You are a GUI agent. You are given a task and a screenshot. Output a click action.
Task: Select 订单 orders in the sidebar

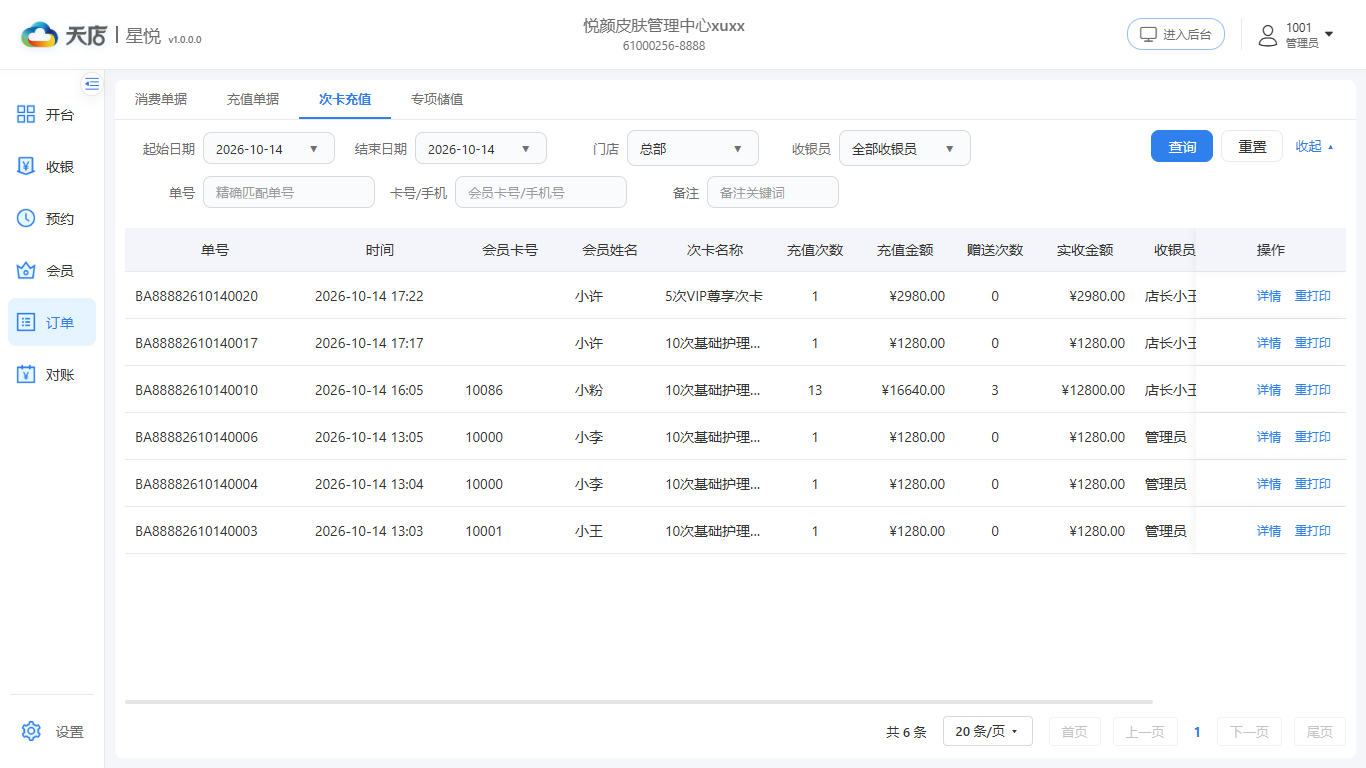click(x=52, y=322)
